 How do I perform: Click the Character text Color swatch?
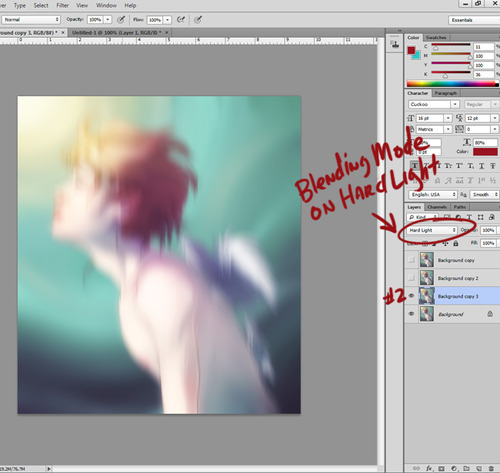pos(485,152)
